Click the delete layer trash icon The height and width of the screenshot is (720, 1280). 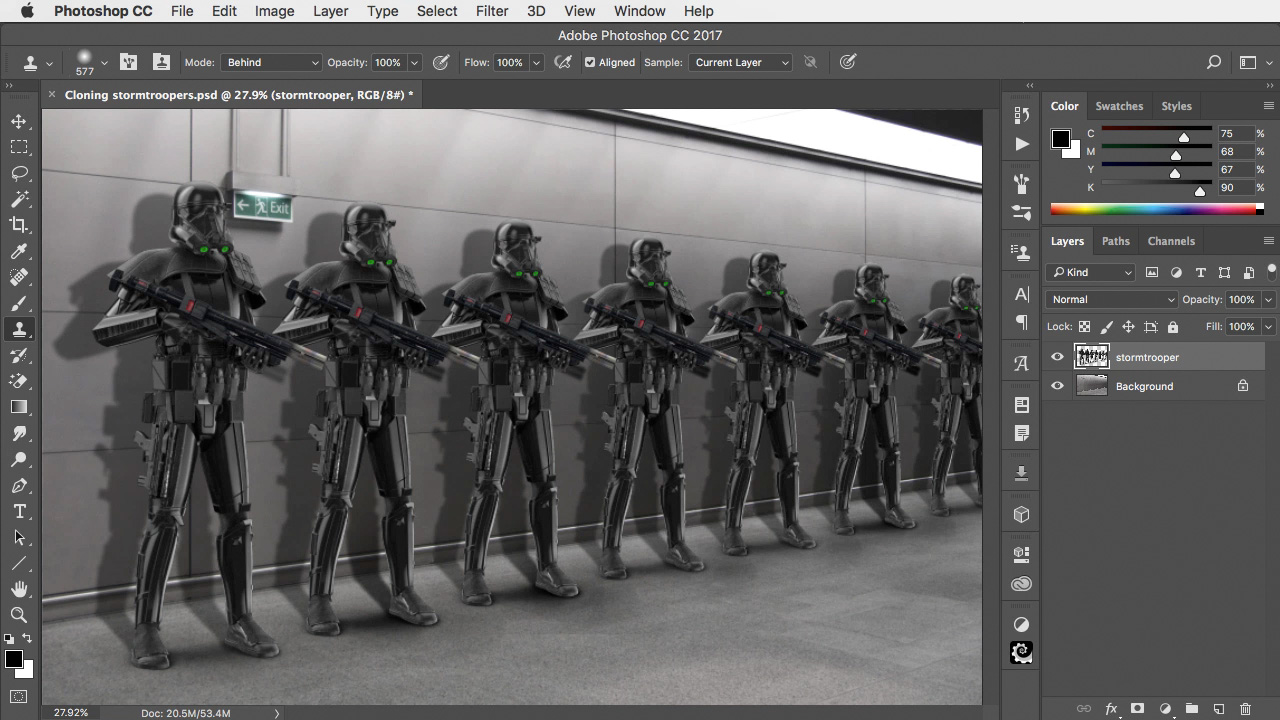click(1245, 709)
